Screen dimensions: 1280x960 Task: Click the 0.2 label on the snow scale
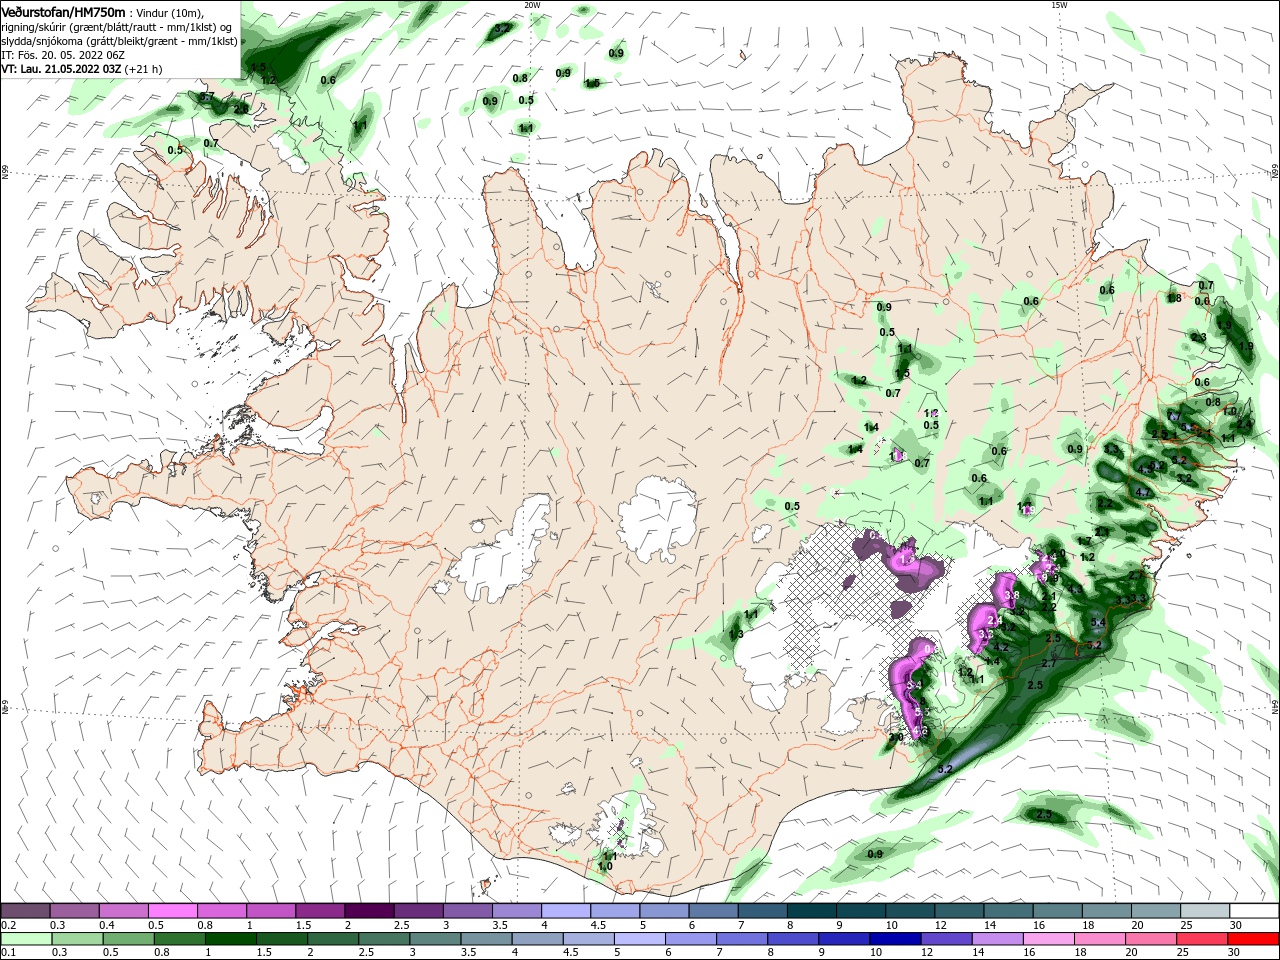pos(7,925)
